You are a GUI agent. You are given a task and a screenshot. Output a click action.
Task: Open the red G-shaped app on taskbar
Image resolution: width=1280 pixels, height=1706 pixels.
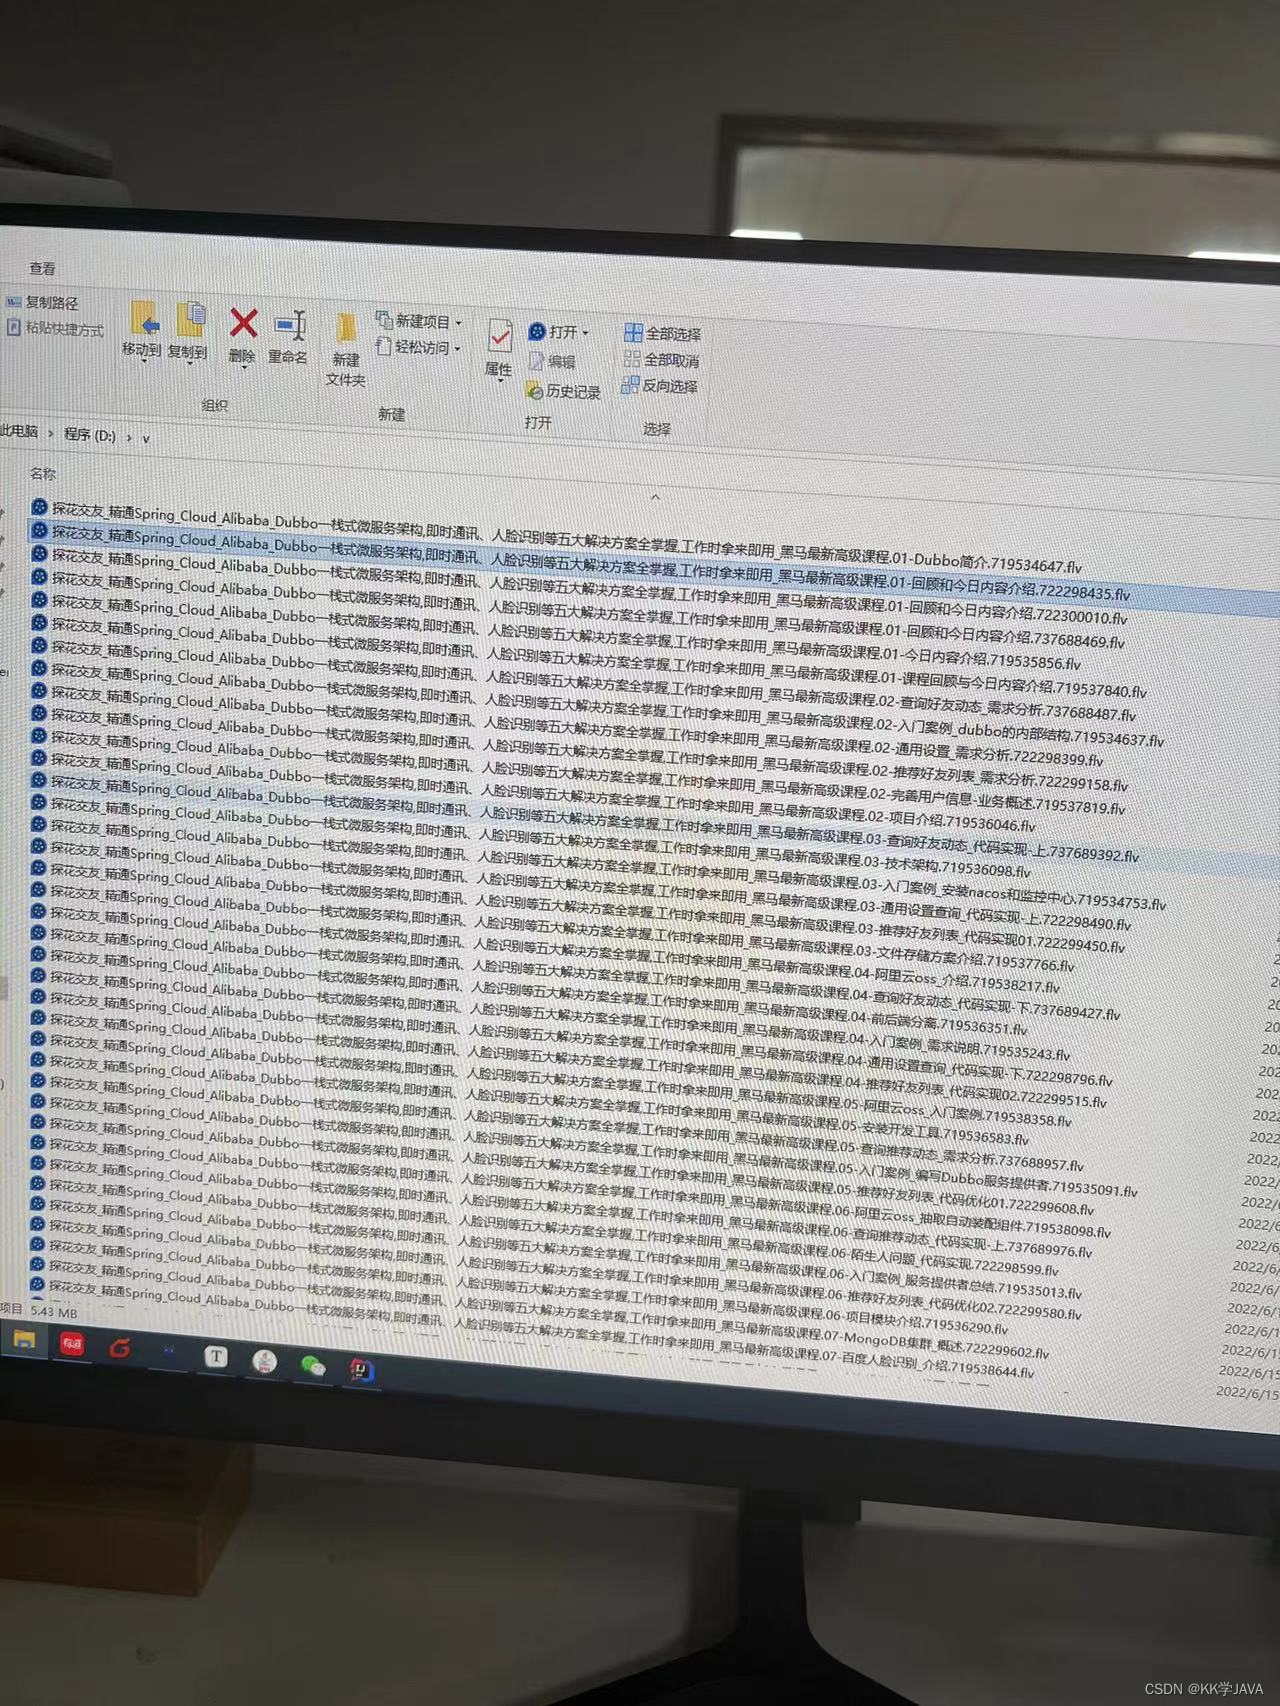120,1348
